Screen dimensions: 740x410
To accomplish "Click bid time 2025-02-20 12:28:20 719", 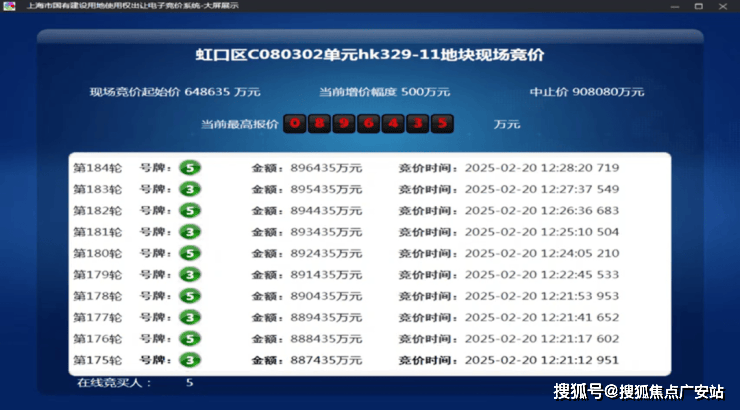I will [542, 168].
